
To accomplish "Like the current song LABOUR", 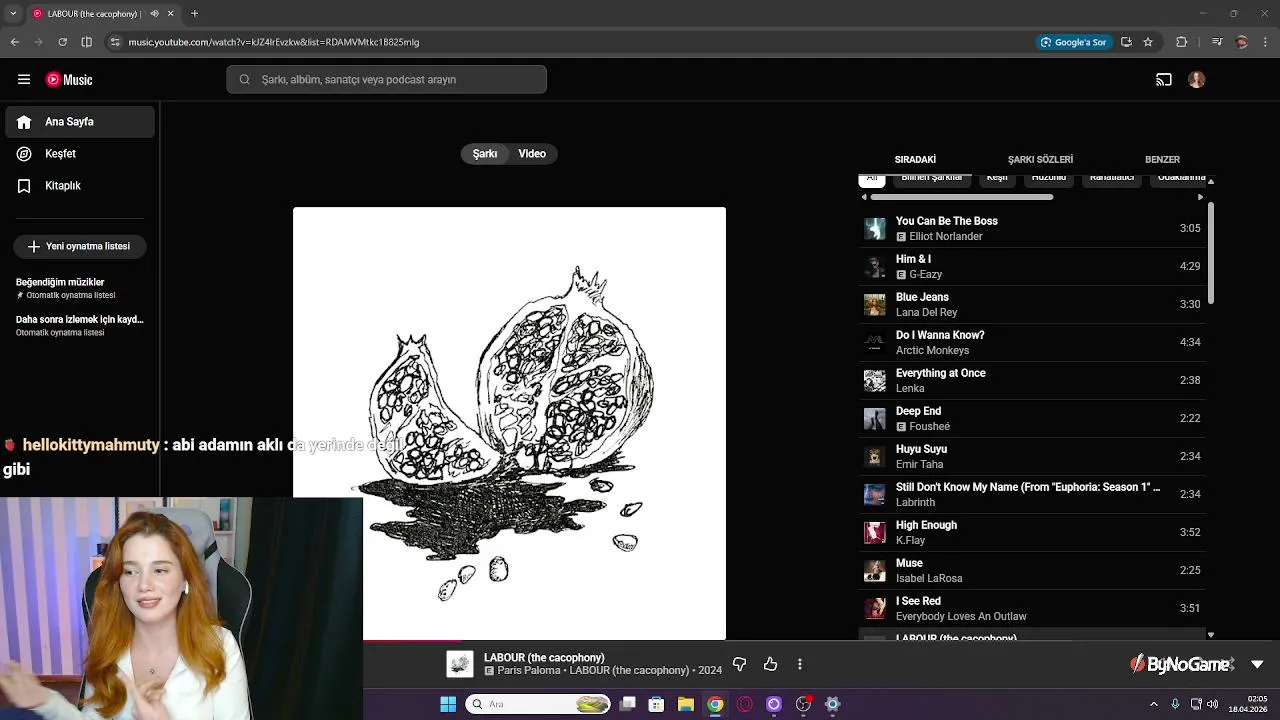I will pyautogui.click(x=770, y=664).
